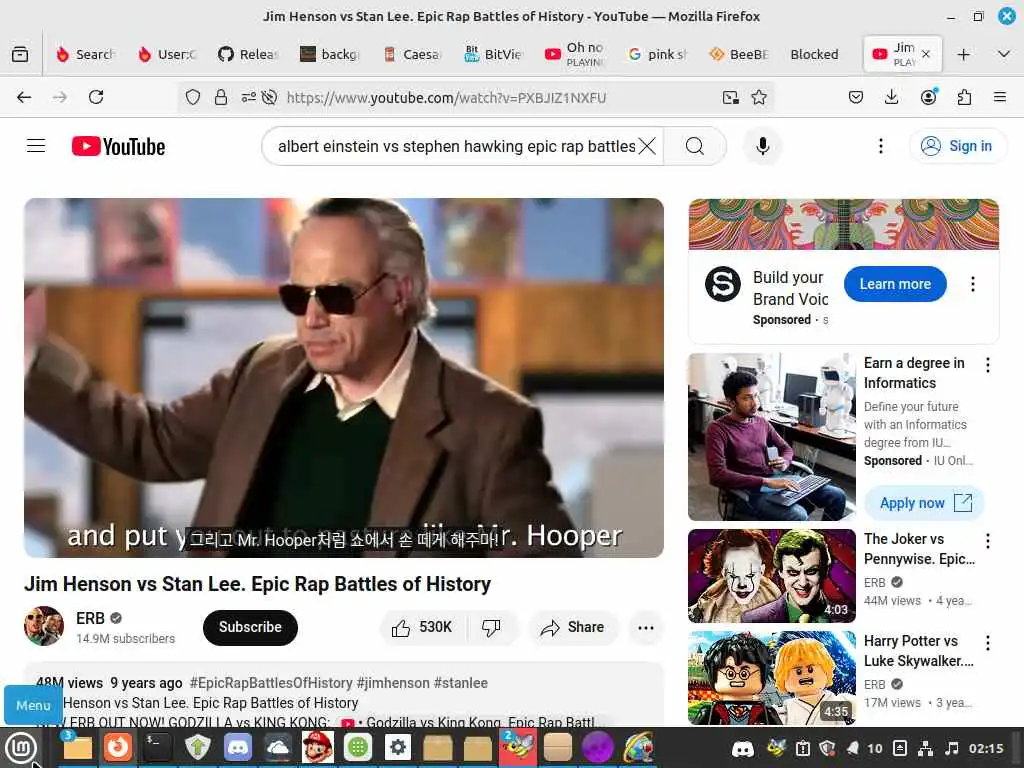
Task: Launch Firefox from the taskbar
Action: (x=118, y=747)
